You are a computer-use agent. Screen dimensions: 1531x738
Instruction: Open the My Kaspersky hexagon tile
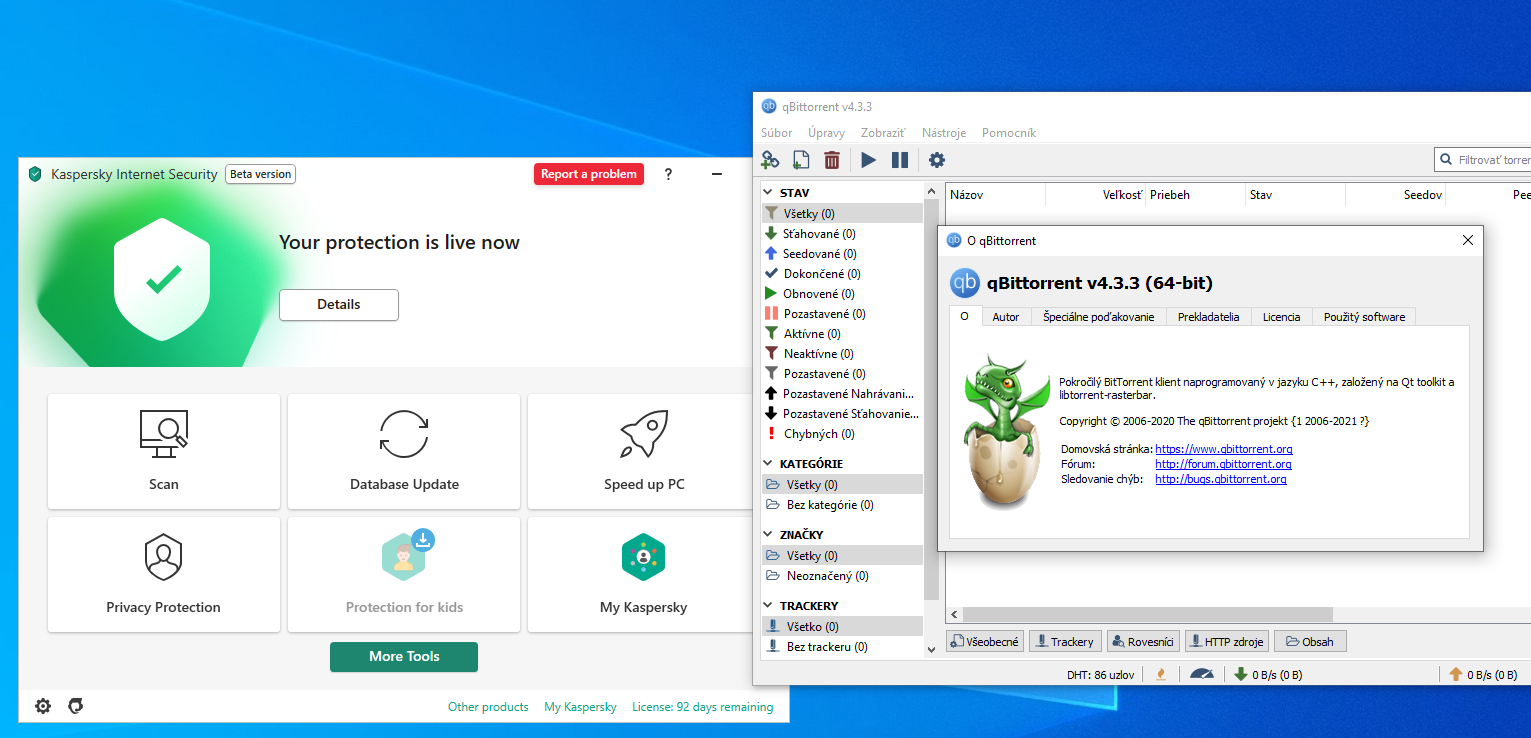pyautogui.click(x=644, y=574)
